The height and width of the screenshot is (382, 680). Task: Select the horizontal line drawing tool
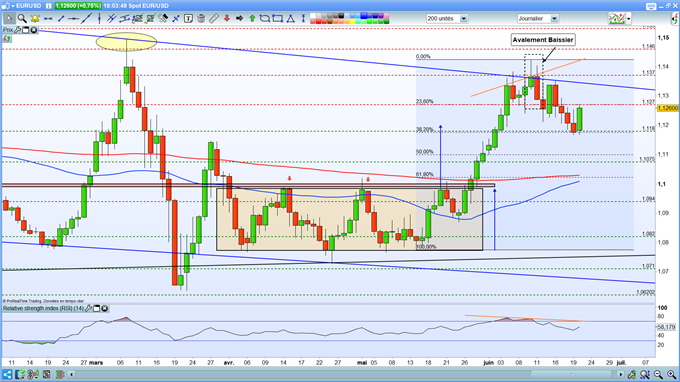[48, 19]
